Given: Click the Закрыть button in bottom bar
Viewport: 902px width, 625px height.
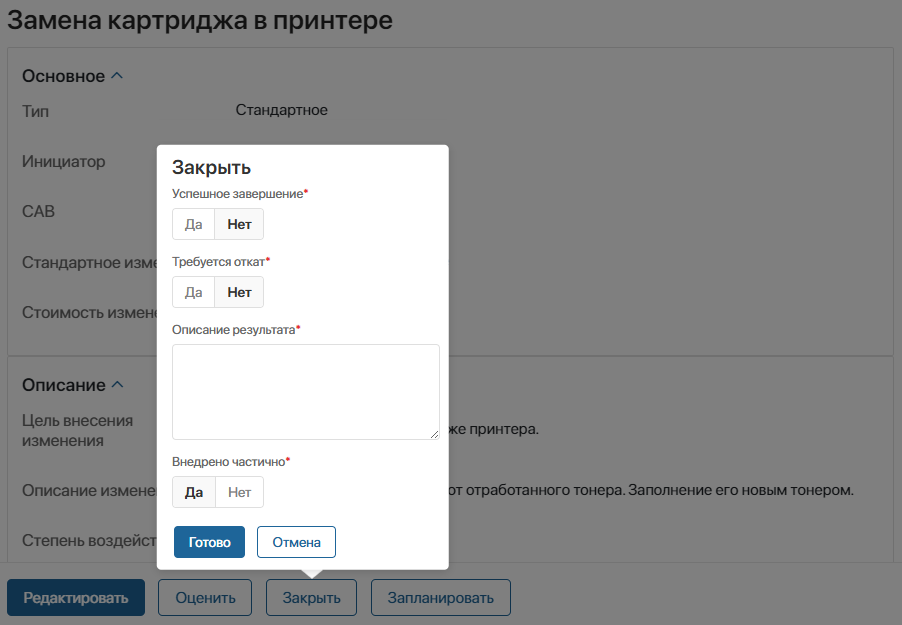Looking at the screenshot, I should (311, 597).
